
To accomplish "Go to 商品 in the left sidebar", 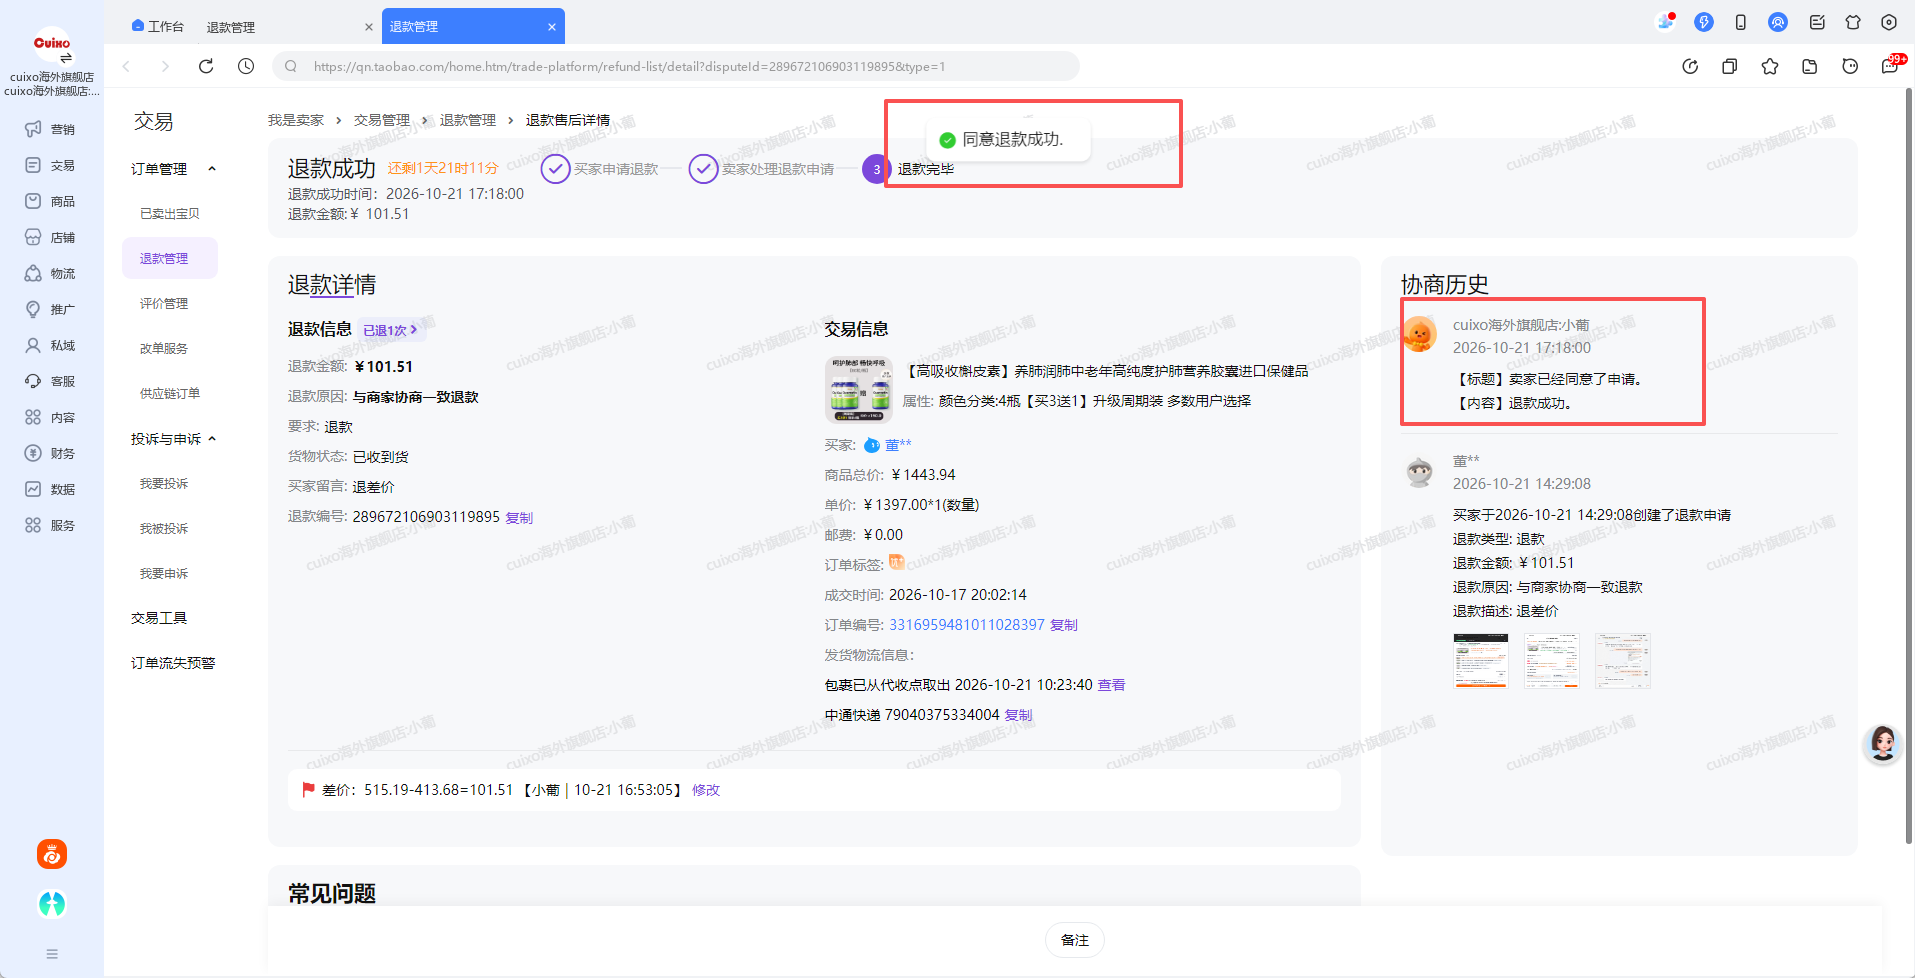I will click(50, 201).
